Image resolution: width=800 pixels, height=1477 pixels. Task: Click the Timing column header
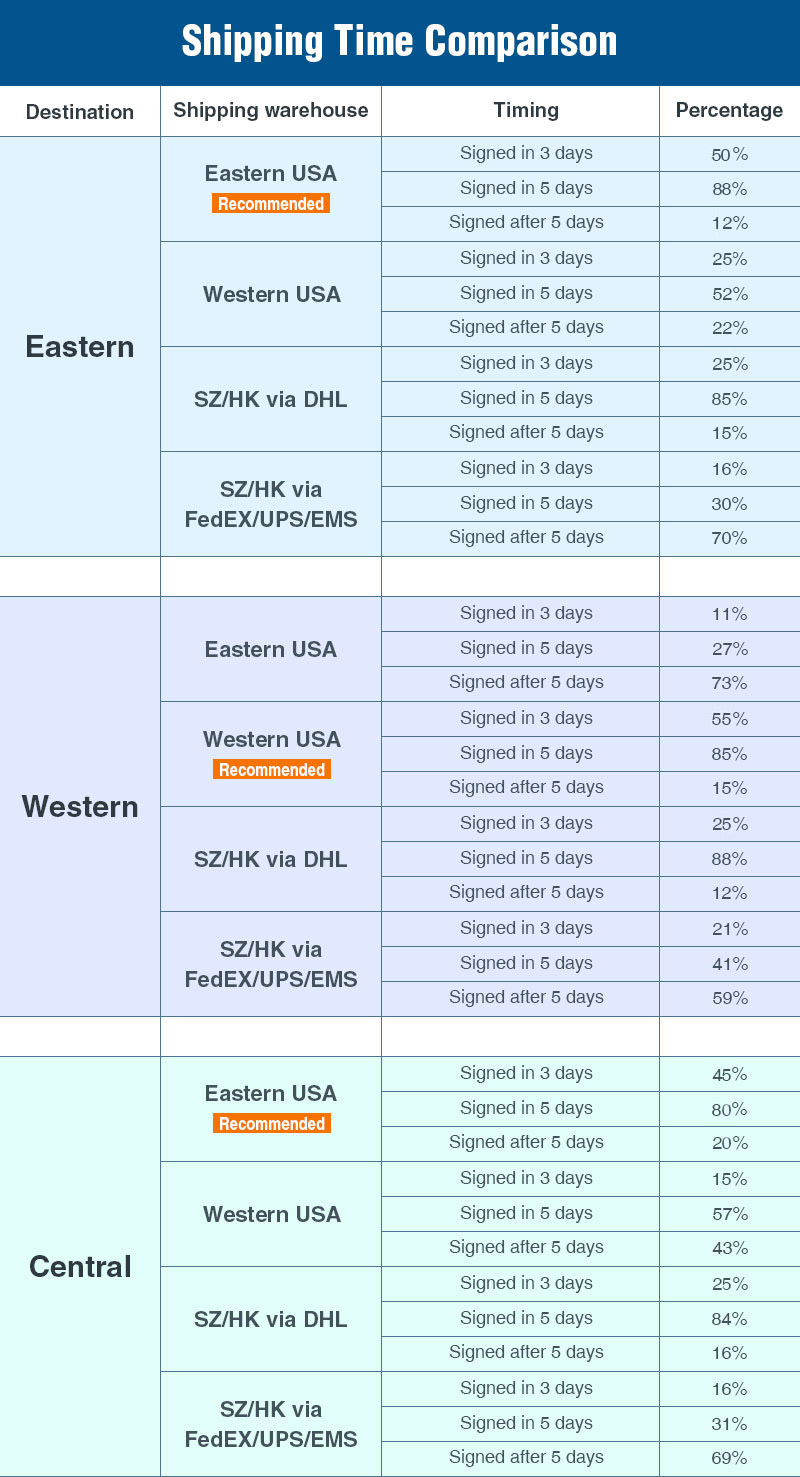526,111
